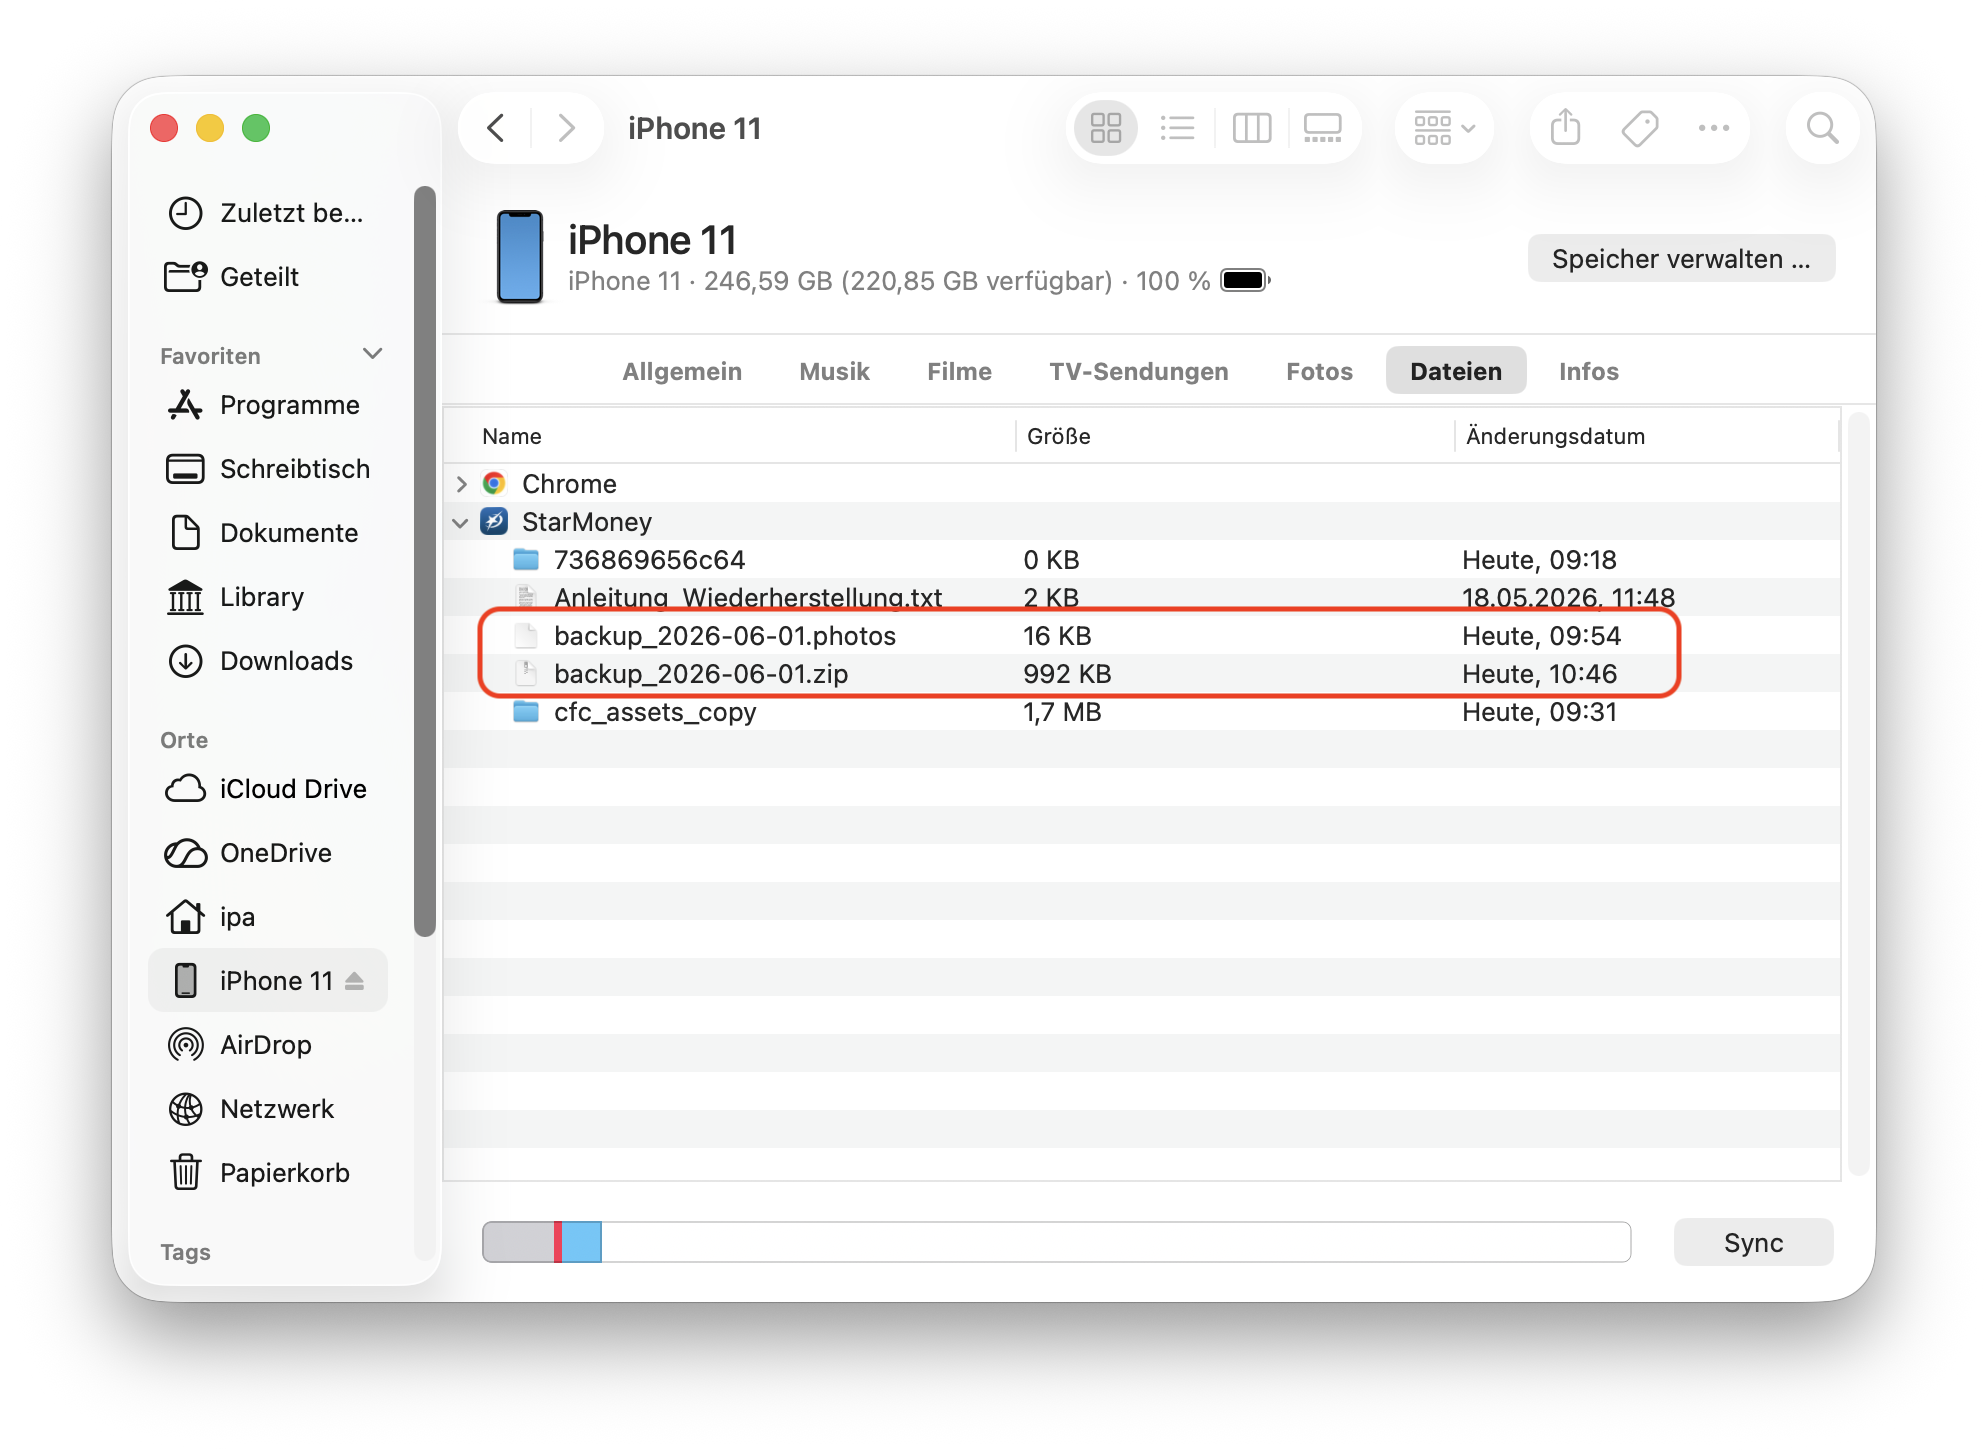
Task: Click the large iPhone device thumbnail
Action: [x=520, y=257]
